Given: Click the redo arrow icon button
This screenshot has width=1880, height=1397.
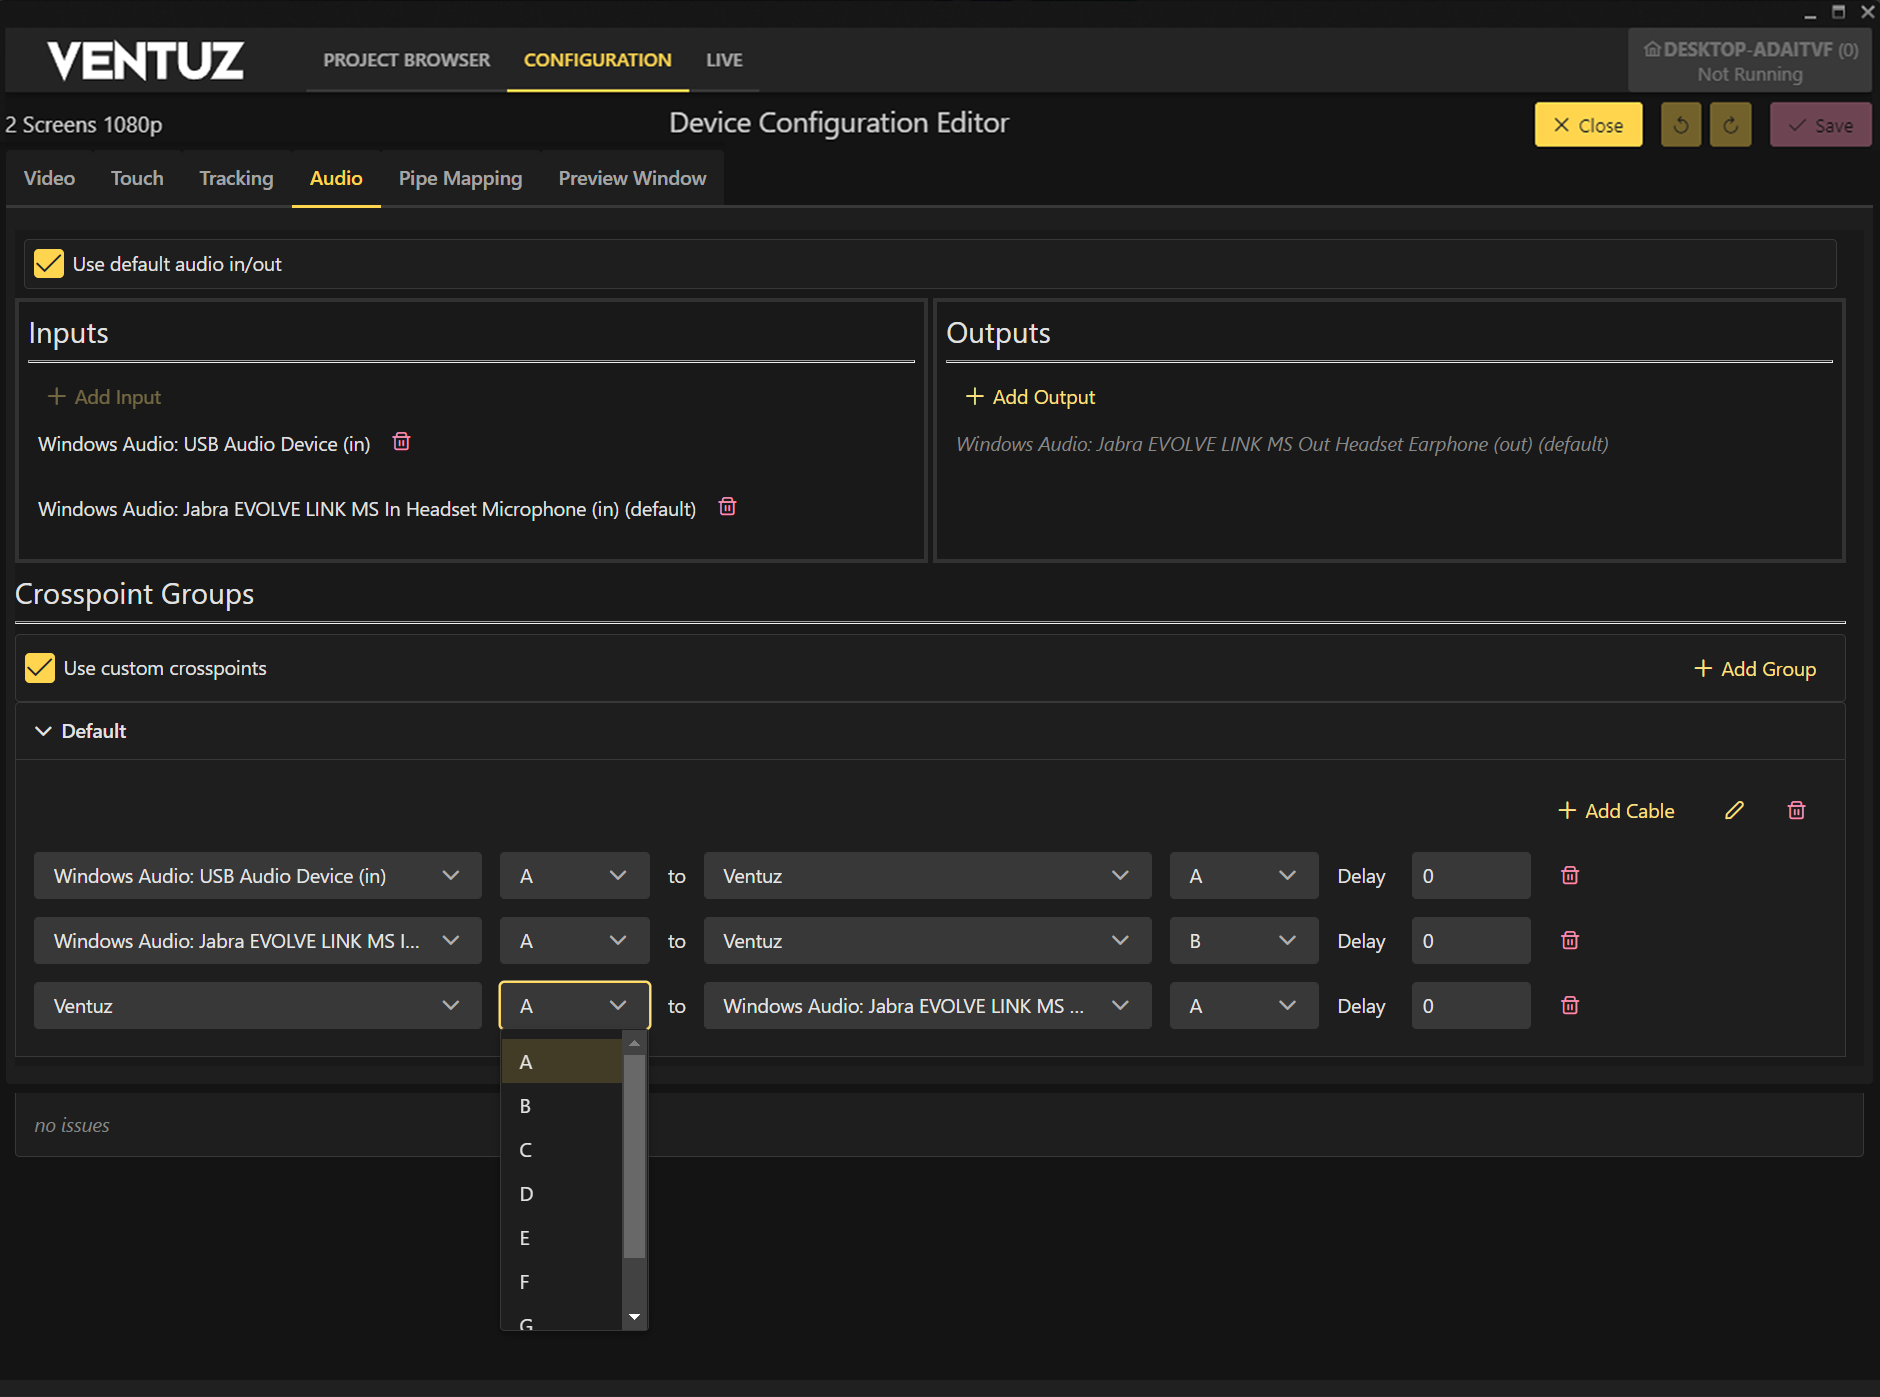Looking at the screenshot, I should (x=1730, y=125).
